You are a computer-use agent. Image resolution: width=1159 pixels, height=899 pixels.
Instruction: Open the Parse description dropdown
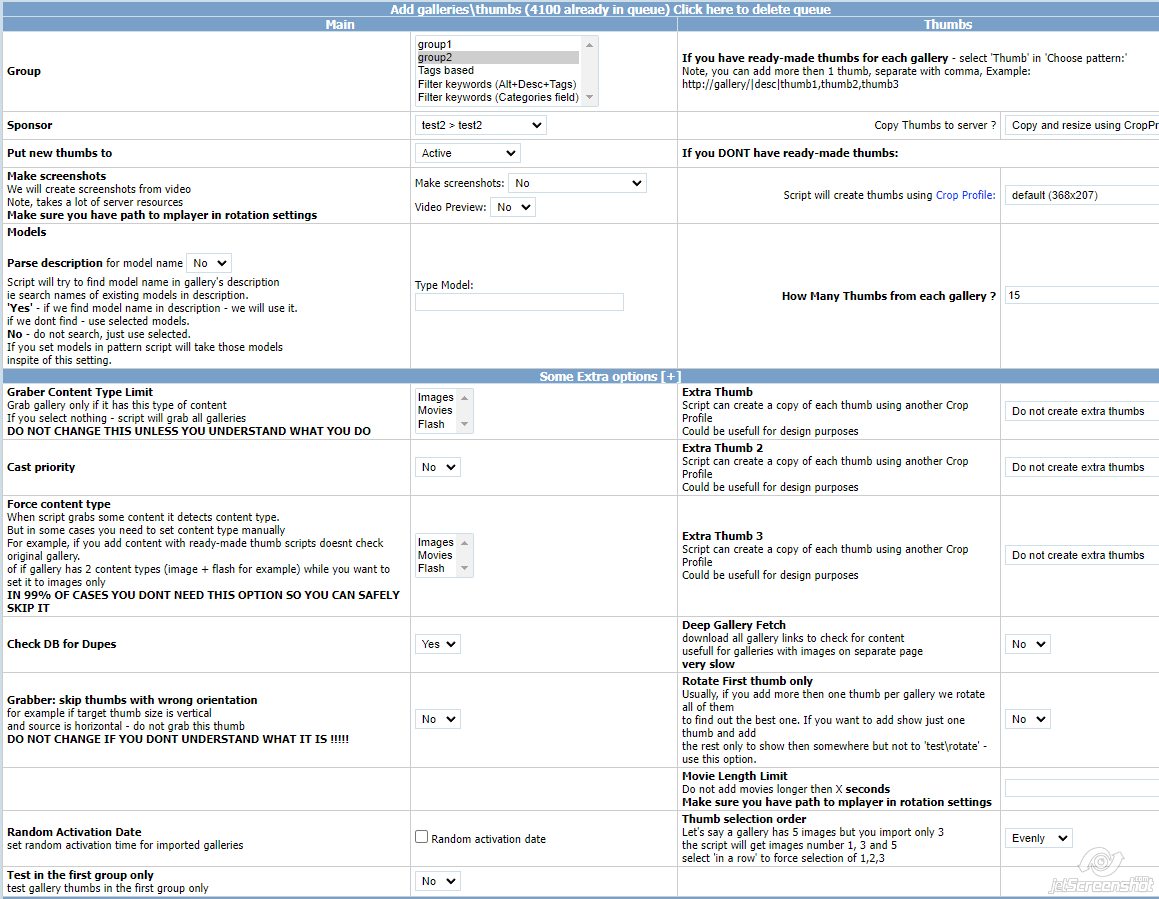208,263
